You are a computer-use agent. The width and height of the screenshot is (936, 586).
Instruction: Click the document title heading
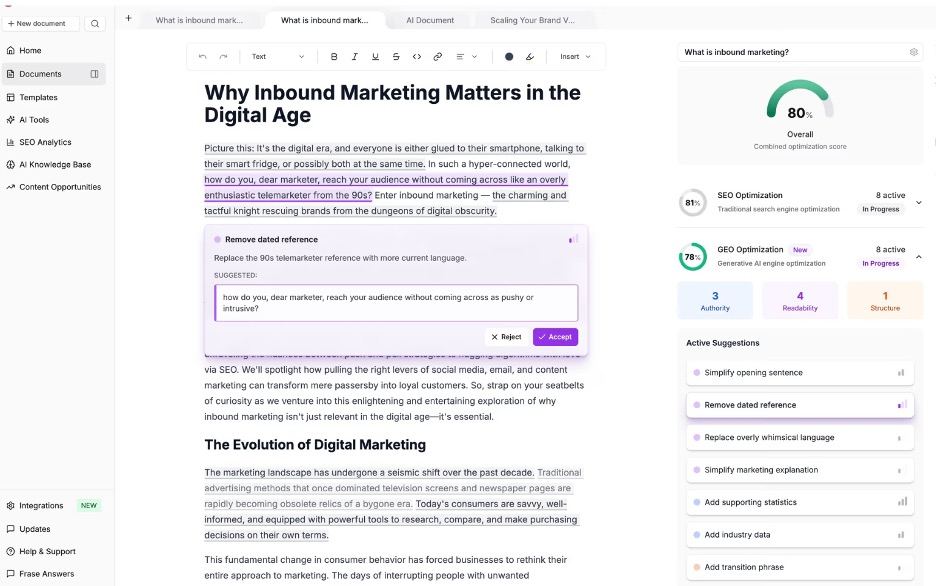tap(392, 104)
